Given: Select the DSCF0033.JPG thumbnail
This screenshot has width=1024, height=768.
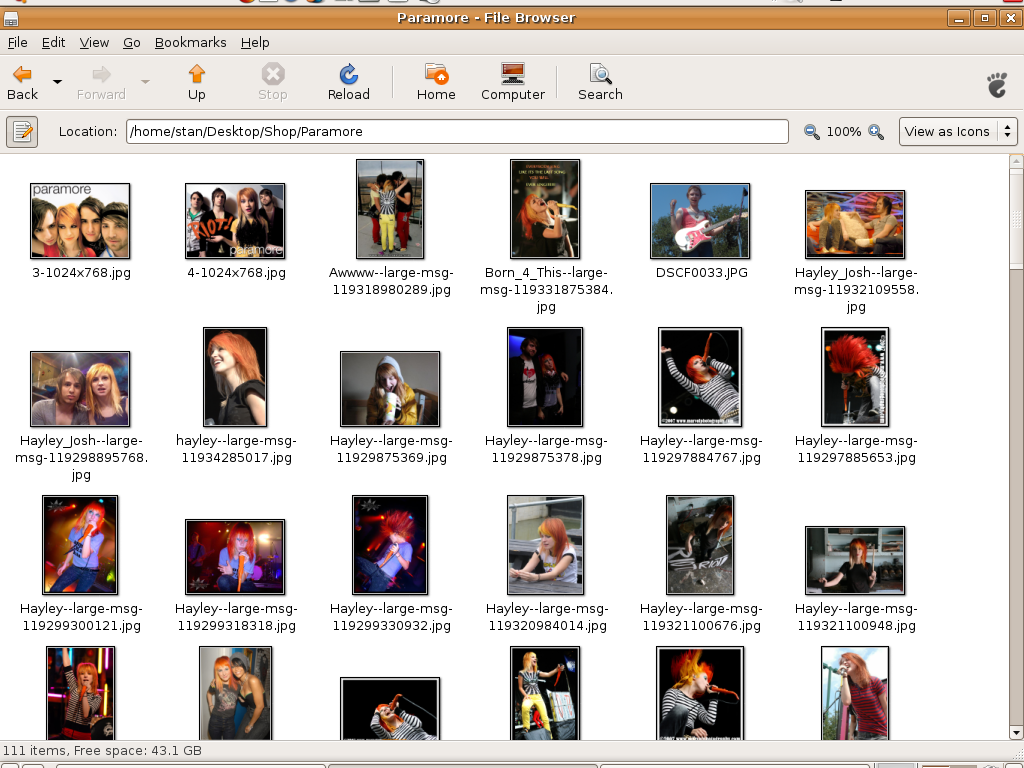Looking at the screenshot, I should (x=700, y=221).
